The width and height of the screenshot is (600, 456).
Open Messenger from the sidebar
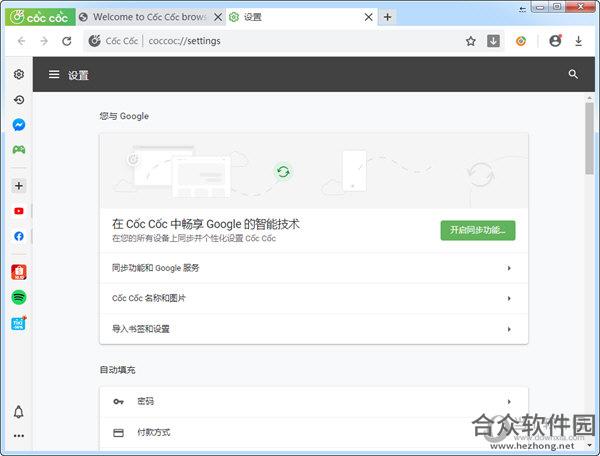pyautogui.click(x=19, y=125)
